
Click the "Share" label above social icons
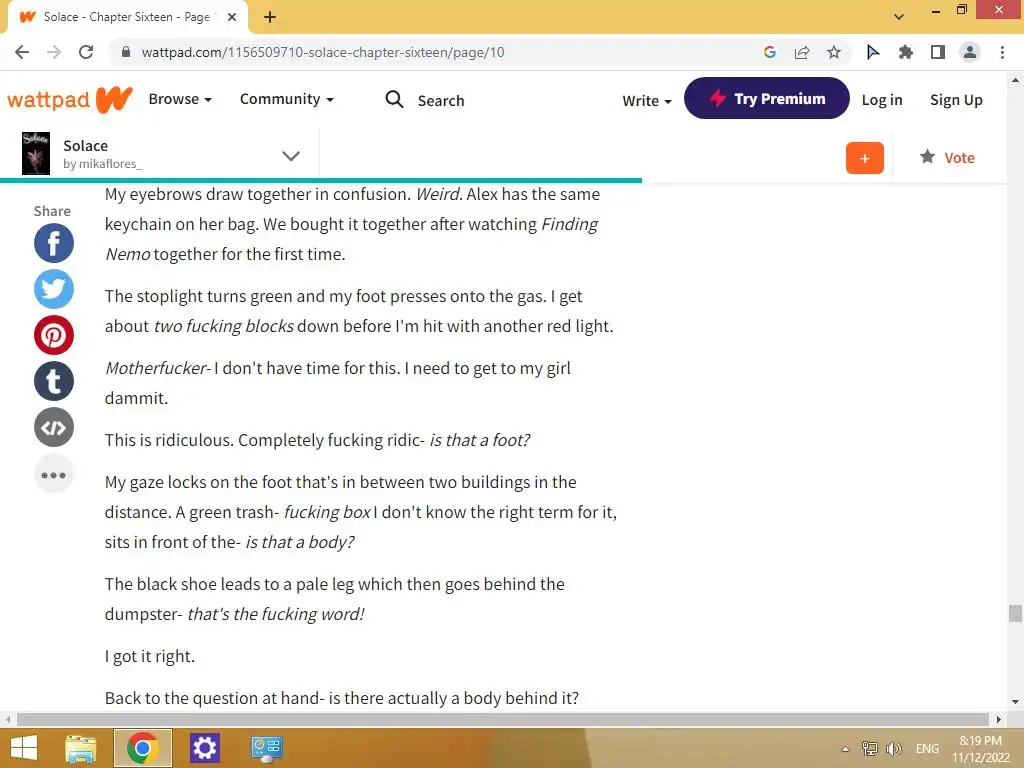pos(52,211)
